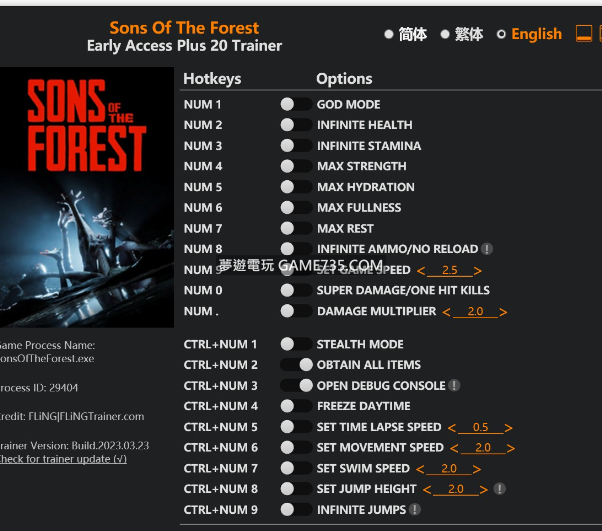Decrease time lapse speed with left arrow

(x=453, y=427)
